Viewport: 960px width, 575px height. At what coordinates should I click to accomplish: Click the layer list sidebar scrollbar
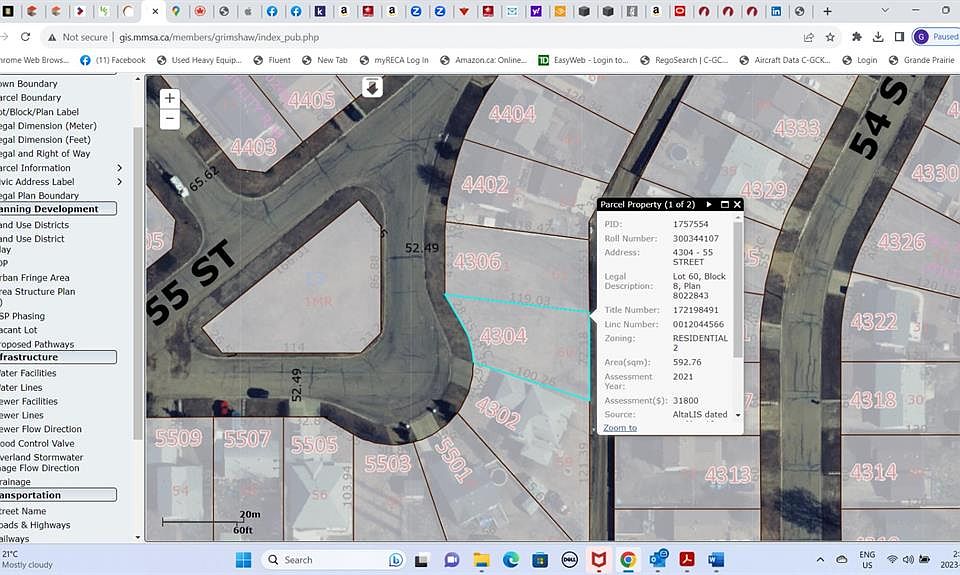138,282
